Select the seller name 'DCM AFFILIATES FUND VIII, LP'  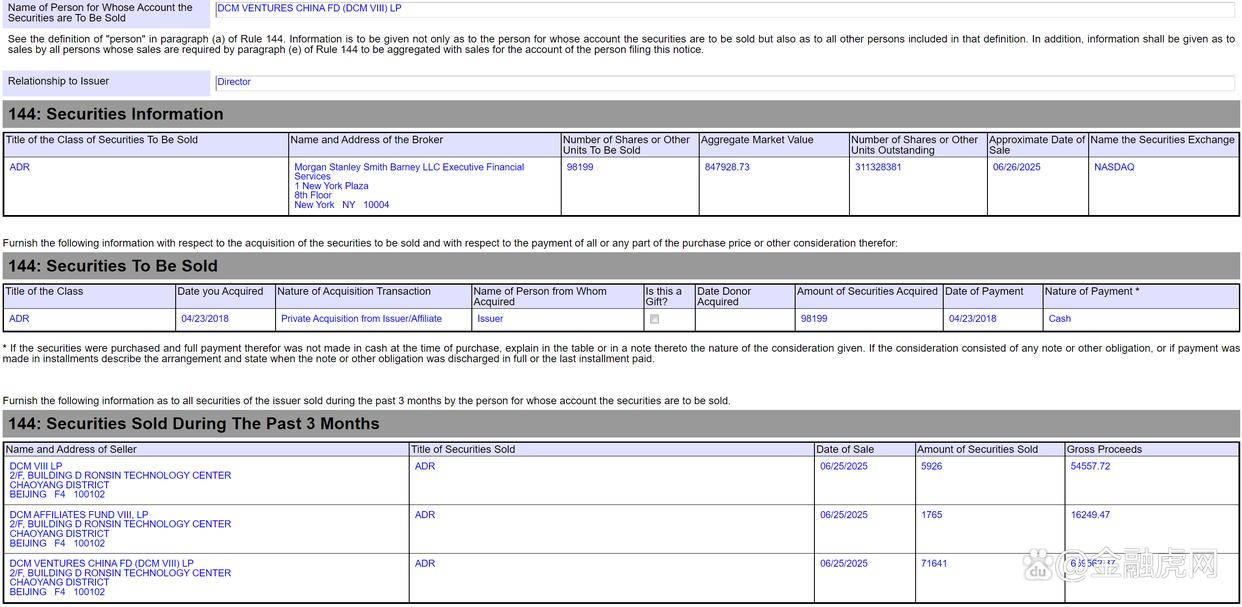point(79,515)
